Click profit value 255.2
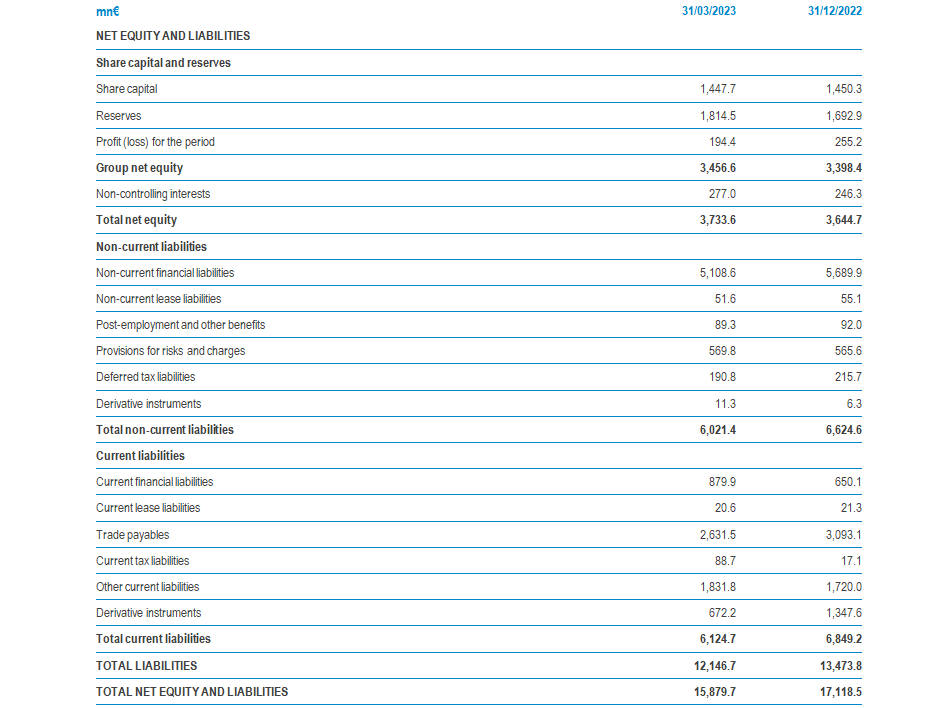This screenshot has width=949, height=708. click(x=849, y=142)
